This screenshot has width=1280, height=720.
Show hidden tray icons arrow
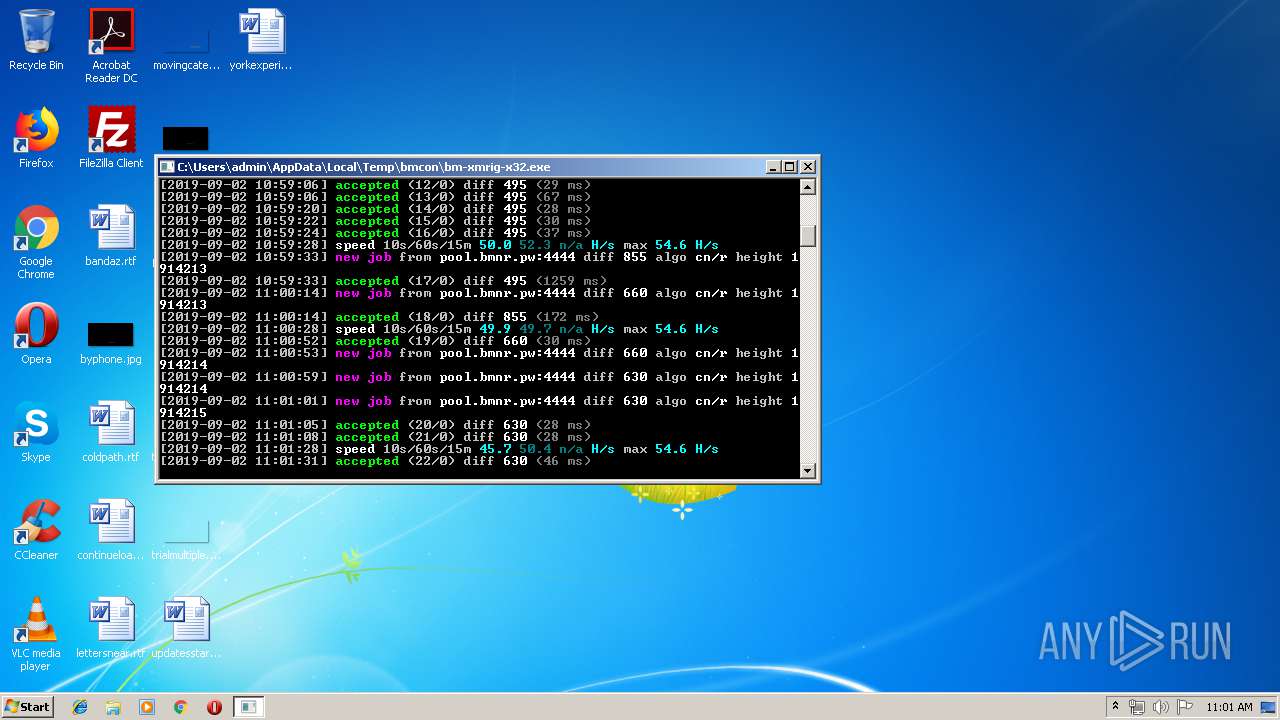(x=1115, y=707)
